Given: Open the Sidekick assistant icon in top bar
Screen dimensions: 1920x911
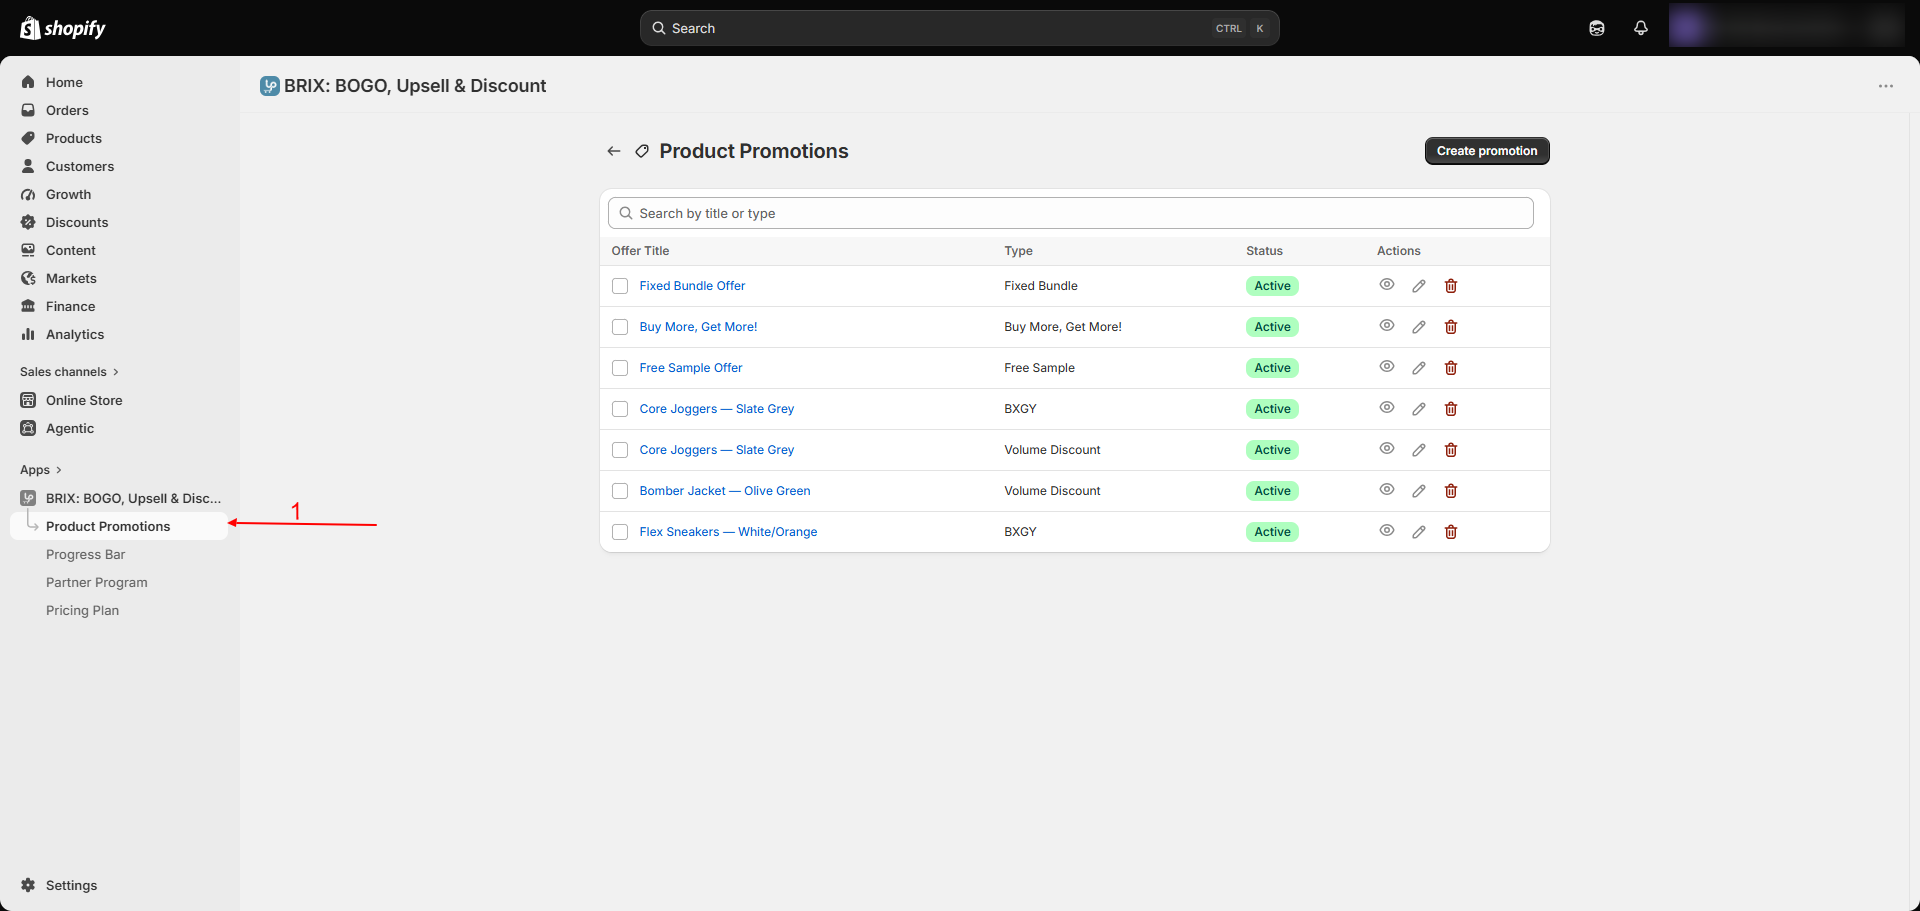Looking at the screenshot, I should pyautogui.click(x=1597, y=28).
